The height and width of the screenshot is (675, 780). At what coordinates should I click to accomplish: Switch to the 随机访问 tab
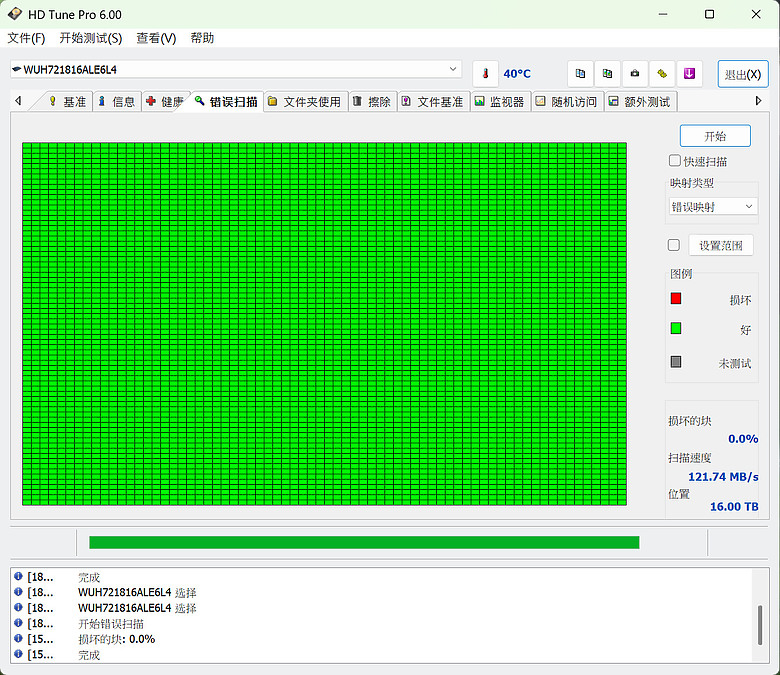tap(568, 102)
